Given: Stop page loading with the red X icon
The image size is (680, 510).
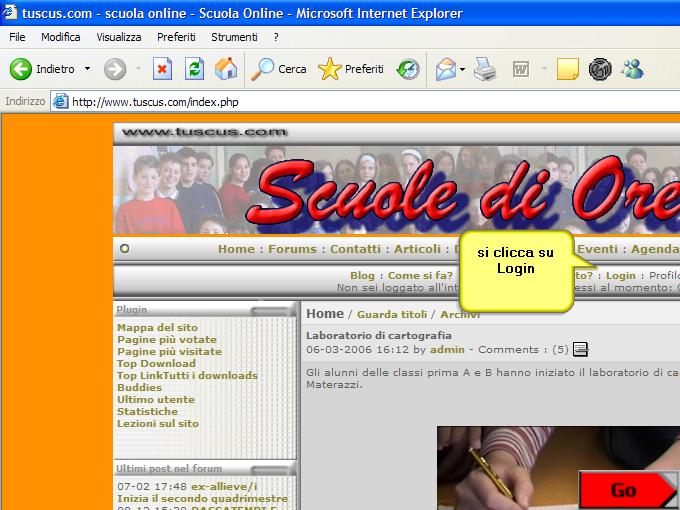Looking at the screenshot, I should [x=162, y=69].
